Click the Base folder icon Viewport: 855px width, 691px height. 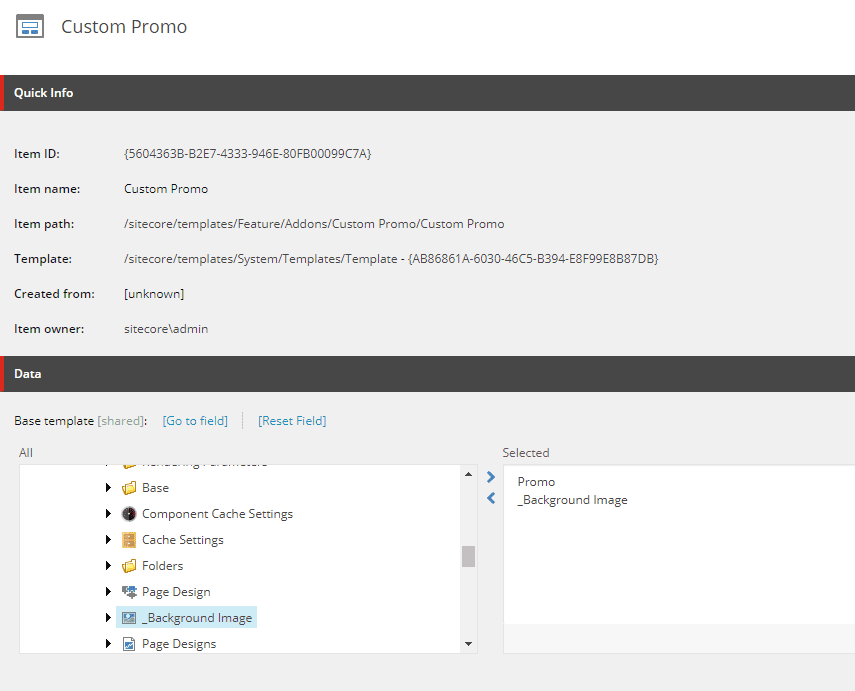coord(128,488)
